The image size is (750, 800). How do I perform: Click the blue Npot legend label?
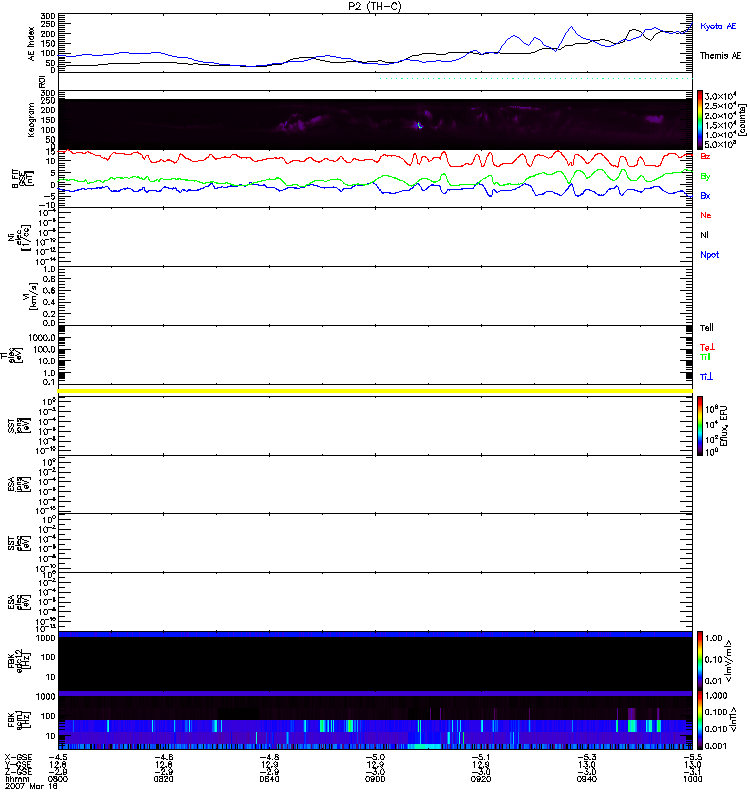[x=709, y=255]
